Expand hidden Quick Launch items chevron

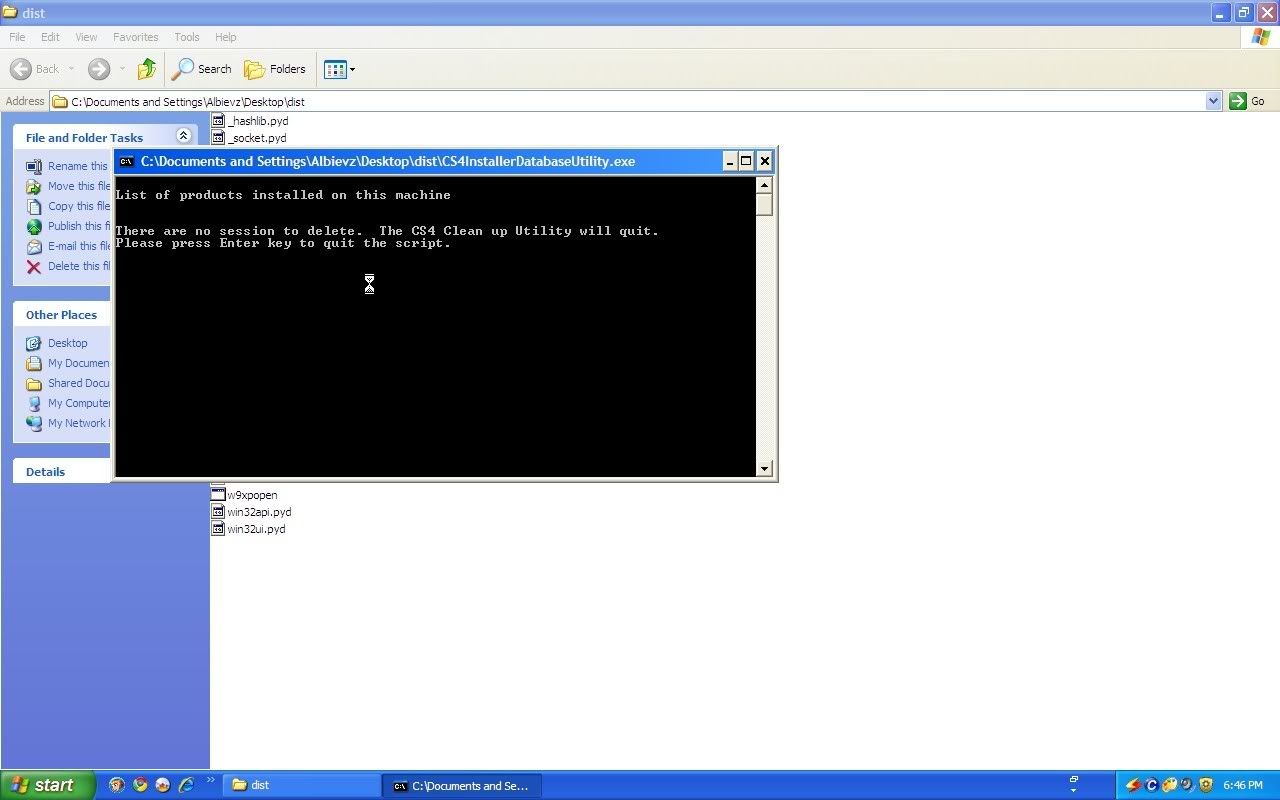pyautogui.click(x=211, y=780)
